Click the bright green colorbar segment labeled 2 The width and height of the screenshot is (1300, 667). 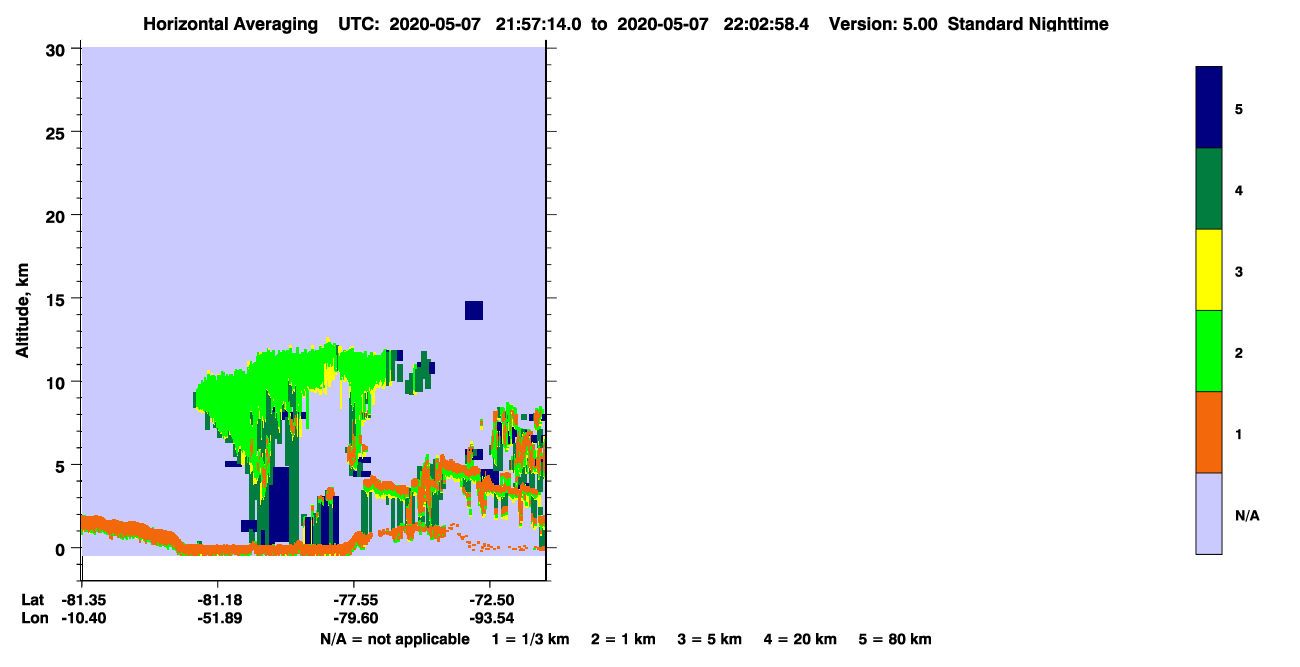pos(1209,351)
